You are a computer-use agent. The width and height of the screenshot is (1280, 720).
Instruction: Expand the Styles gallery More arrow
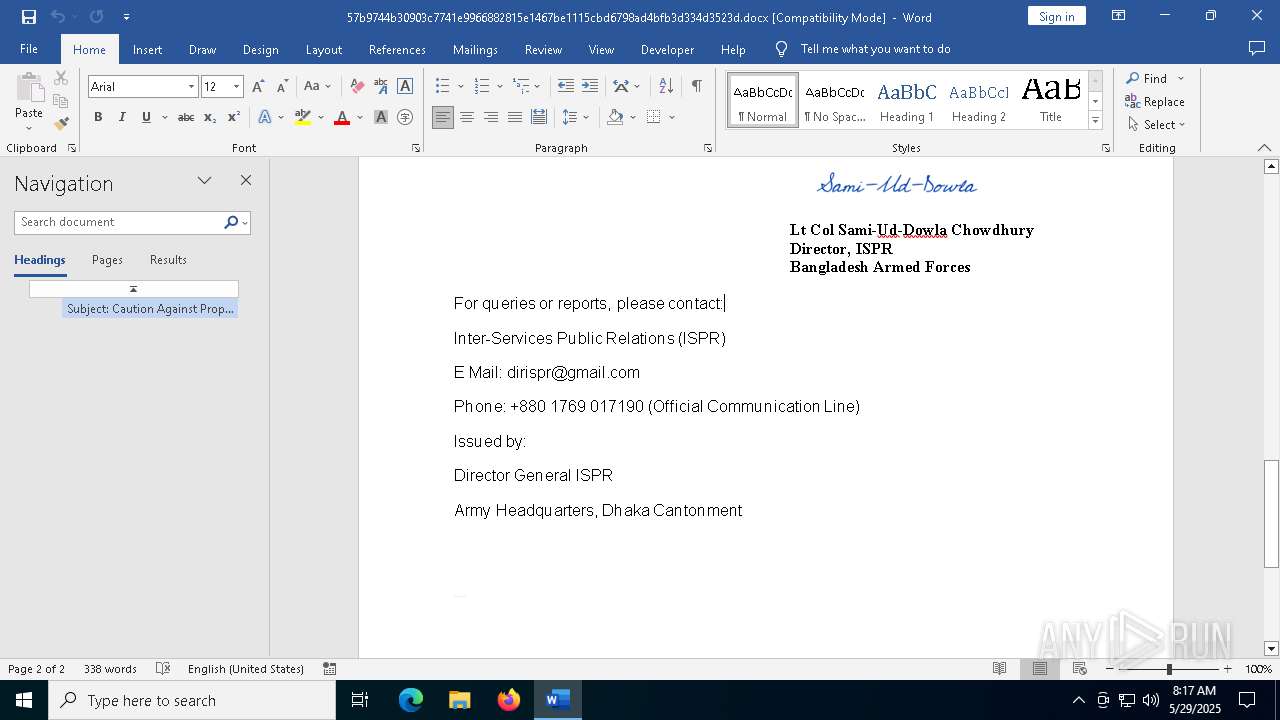click(x=1096, y=121)
